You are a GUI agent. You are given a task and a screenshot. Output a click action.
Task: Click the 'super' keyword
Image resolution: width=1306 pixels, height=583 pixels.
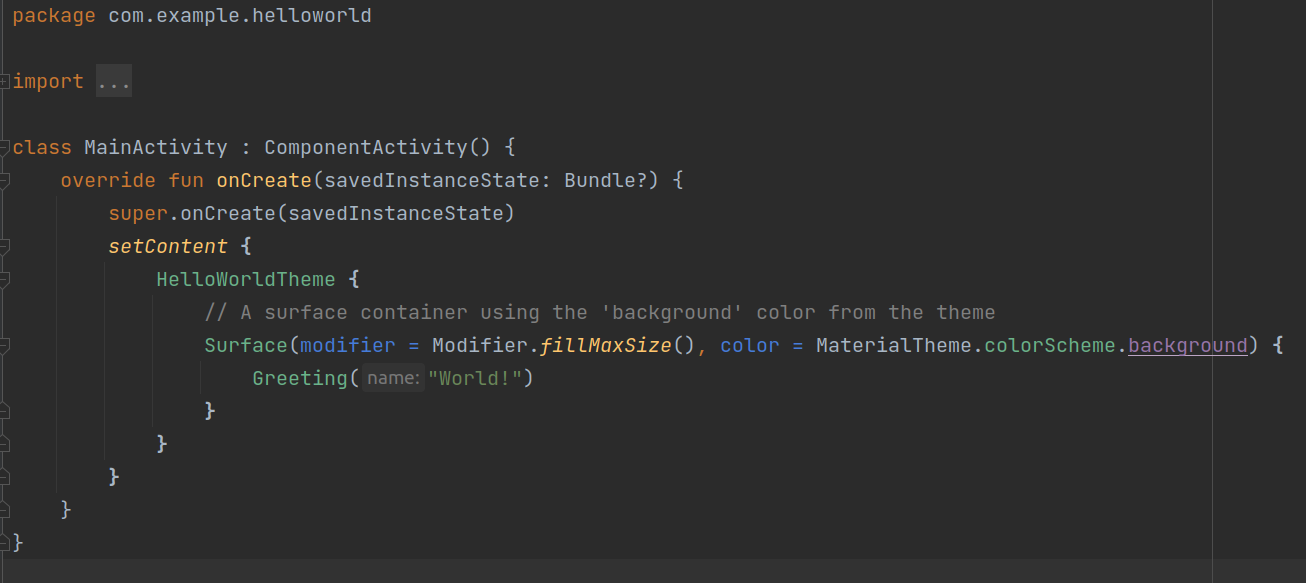point(138,214)
